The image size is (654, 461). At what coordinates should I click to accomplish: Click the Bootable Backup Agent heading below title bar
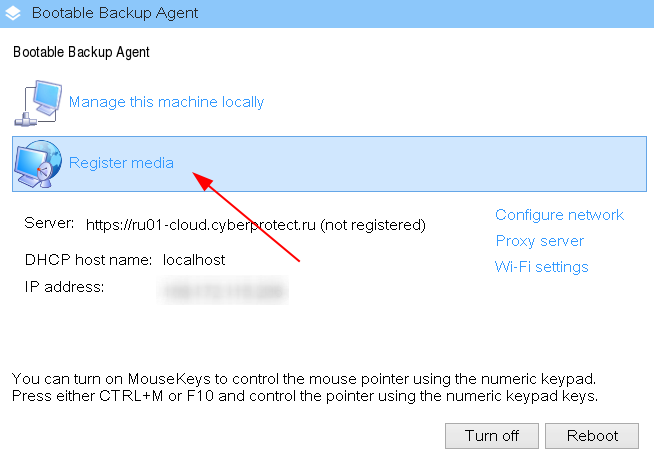pyautogui.click(x=79, y=50)
